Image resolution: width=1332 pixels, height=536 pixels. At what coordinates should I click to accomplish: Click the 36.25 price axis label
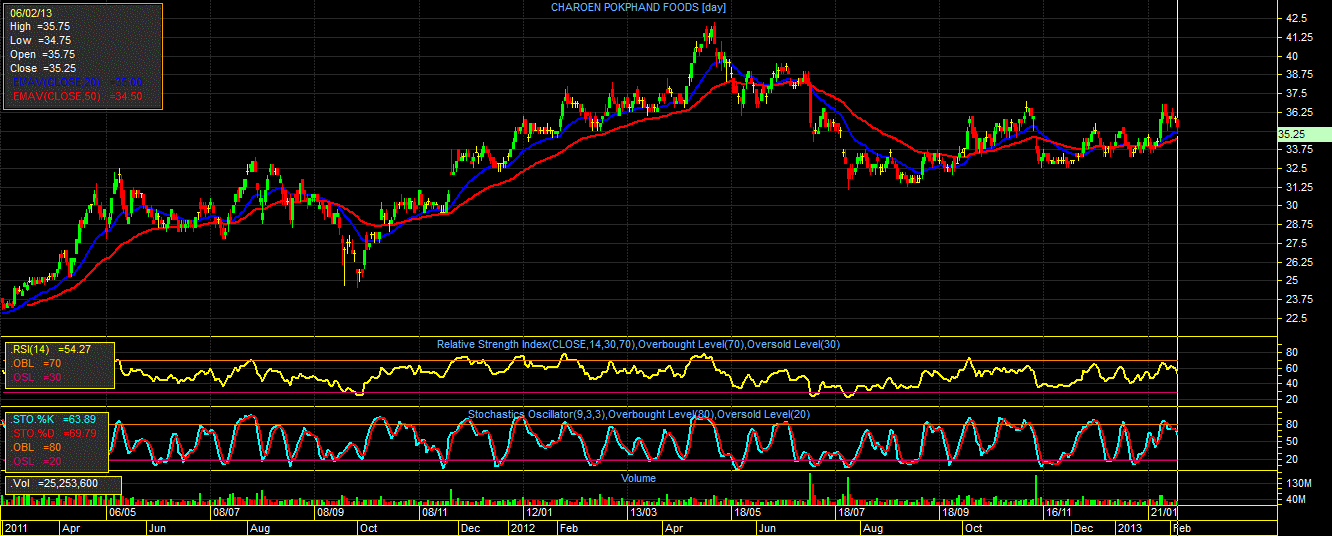1302,112
